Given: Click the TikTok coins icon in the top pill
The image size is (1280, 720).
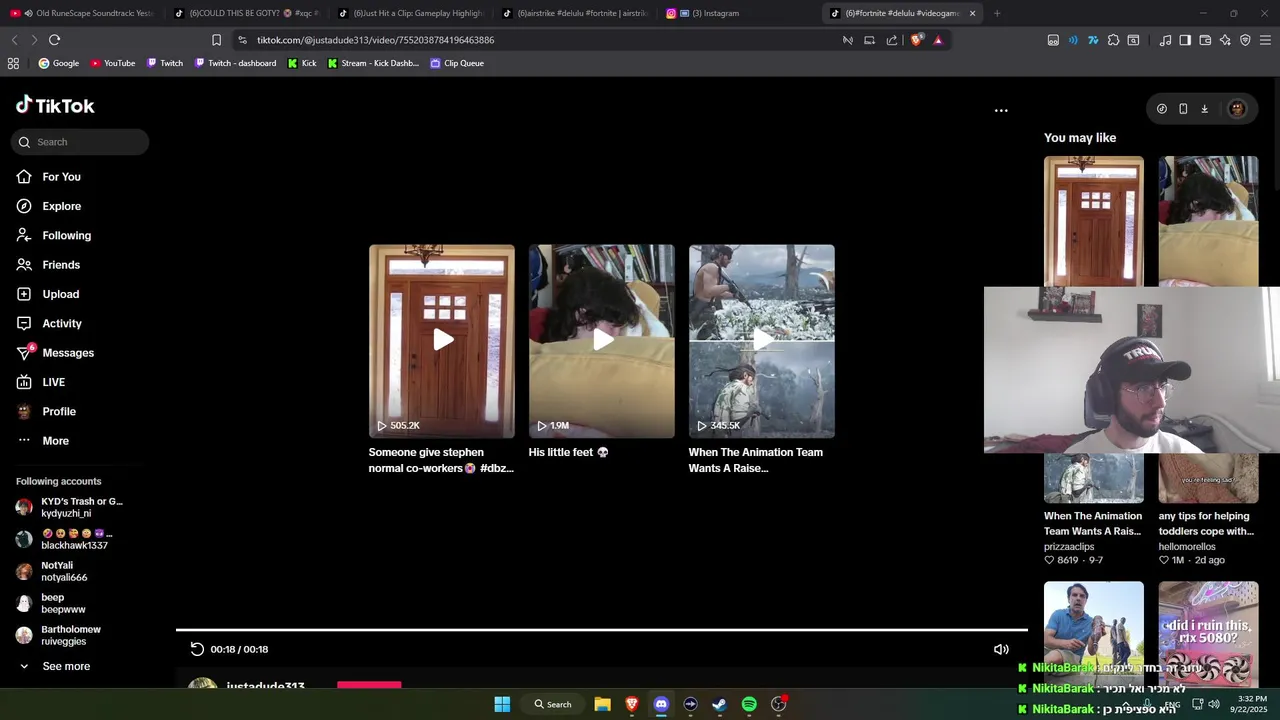Looking at the screenshot, I should [1162, 109].
